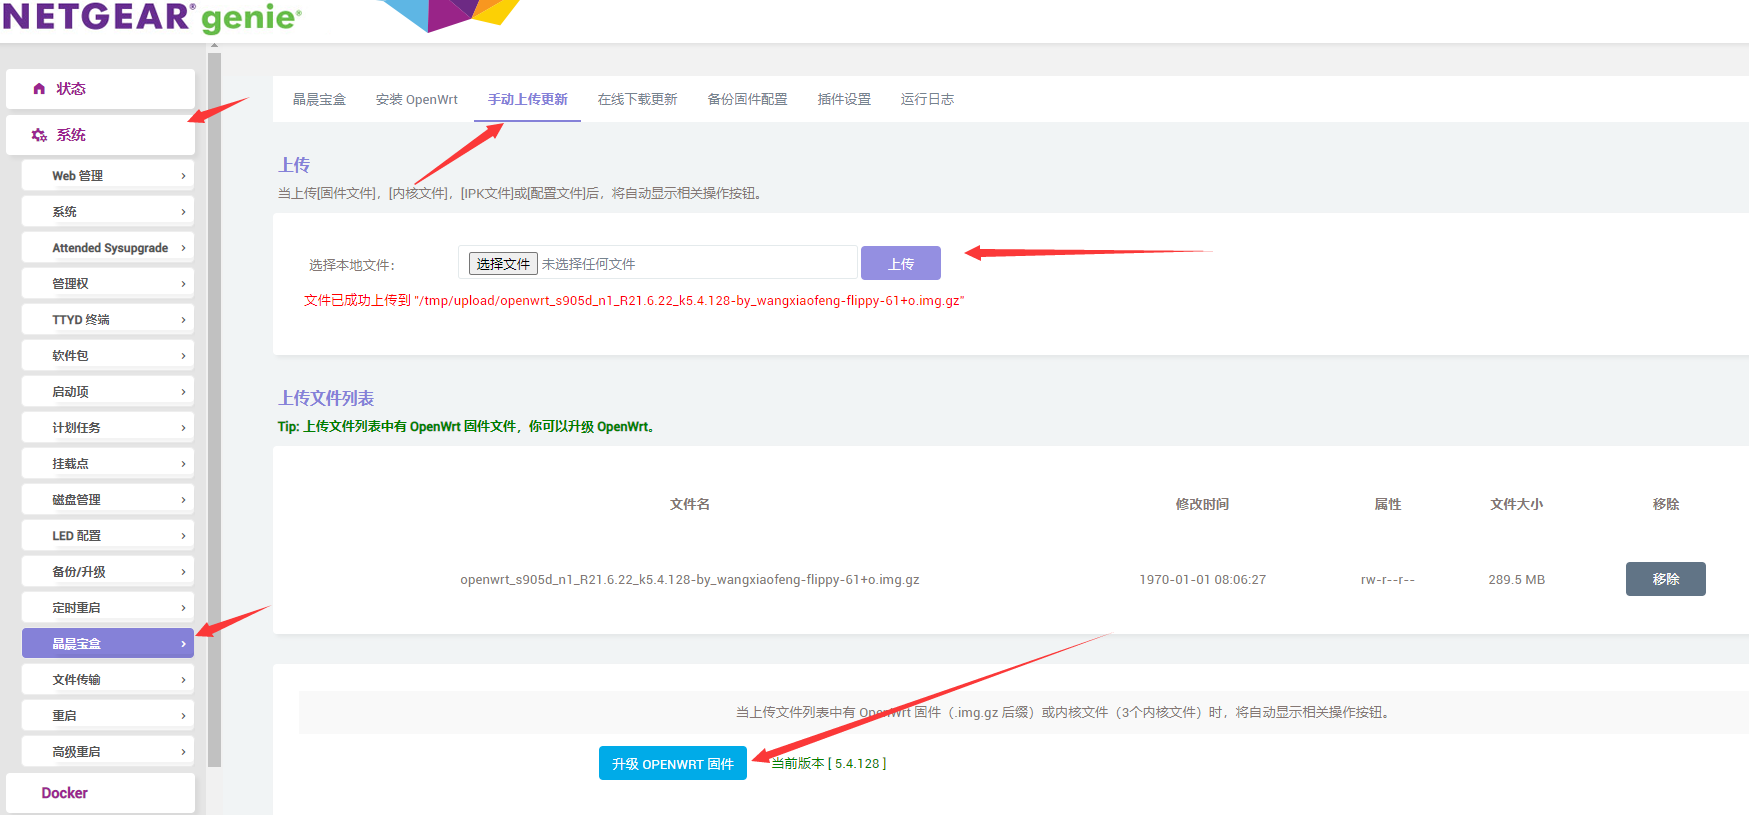Click 移除 button for the uploaded firmware

pyautogui.click(x=1666, y=579)
